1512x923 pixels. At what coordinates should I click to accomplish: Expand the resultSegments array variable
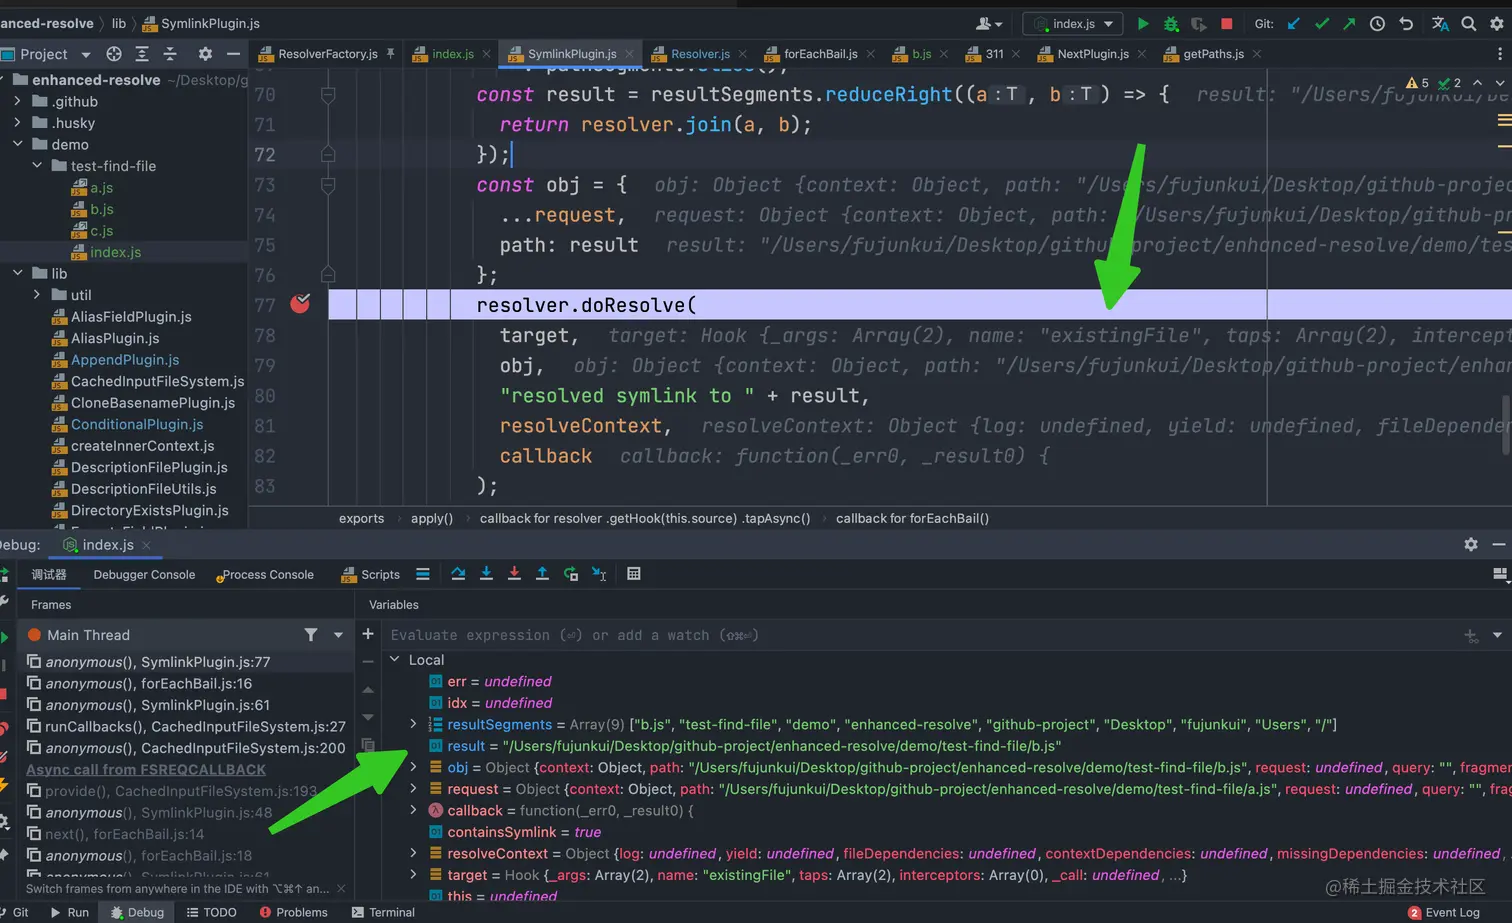[413, 724]
